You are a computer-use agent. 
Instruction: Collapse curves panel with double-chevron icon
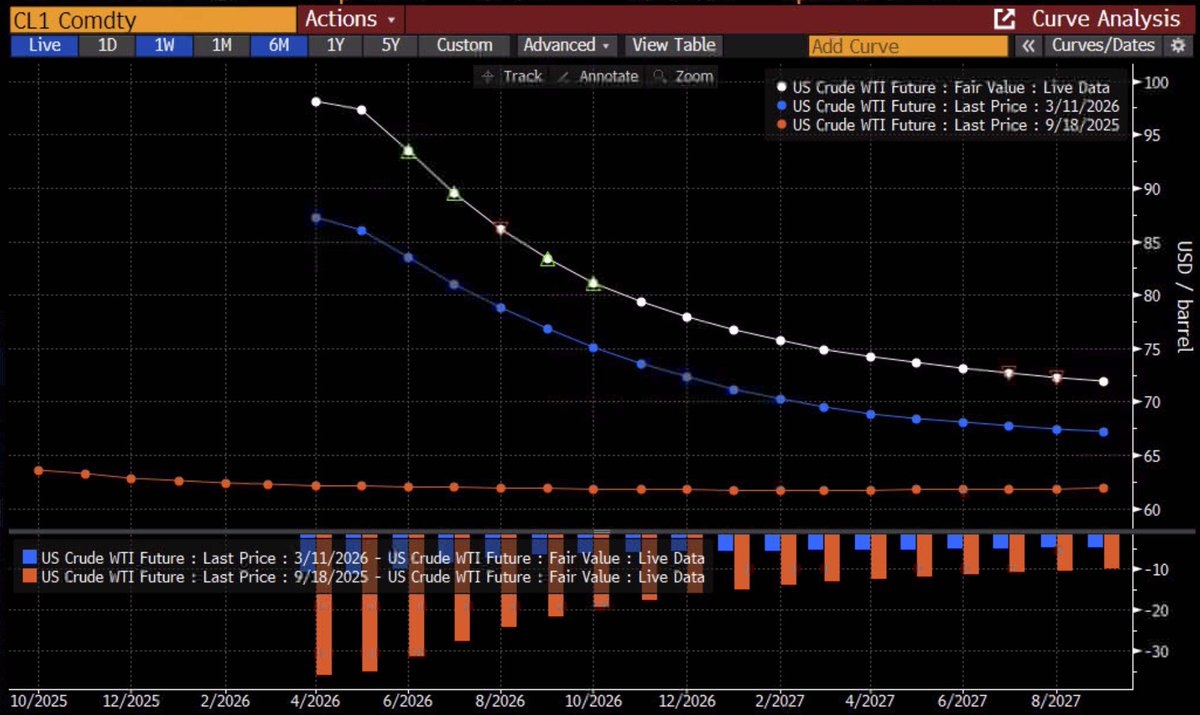1027,45
